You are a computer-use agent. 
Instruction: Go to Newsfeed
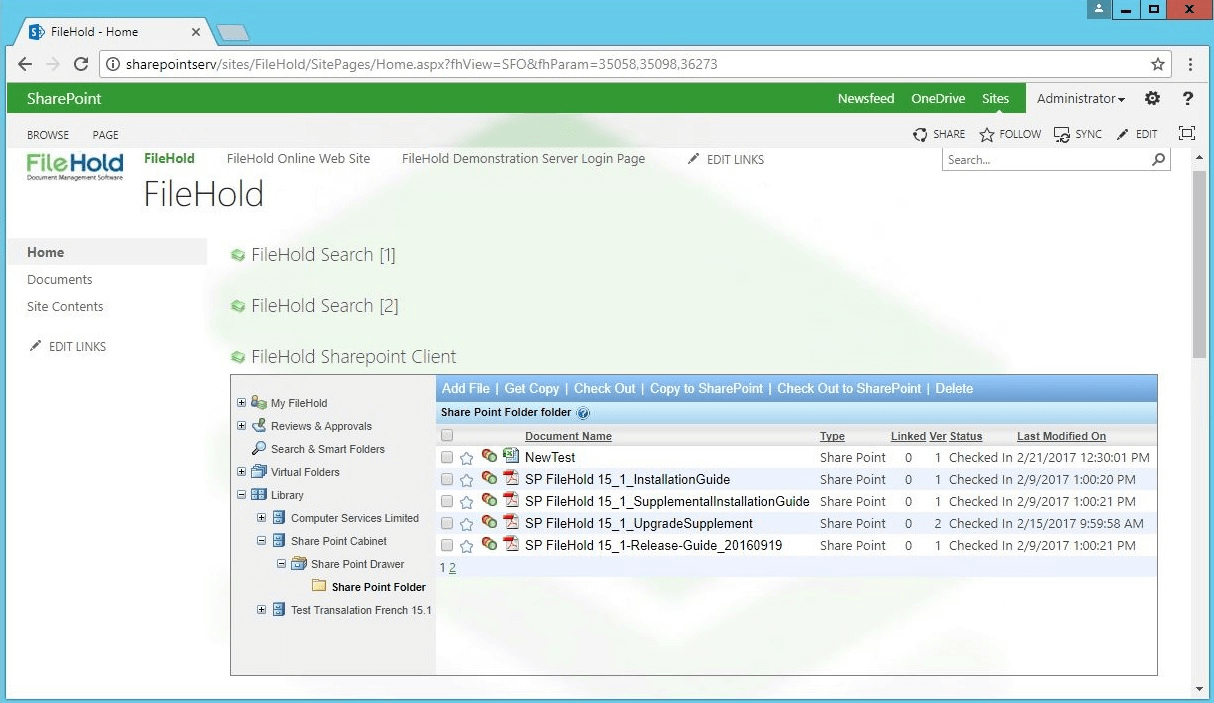click(x=866, y=98)
